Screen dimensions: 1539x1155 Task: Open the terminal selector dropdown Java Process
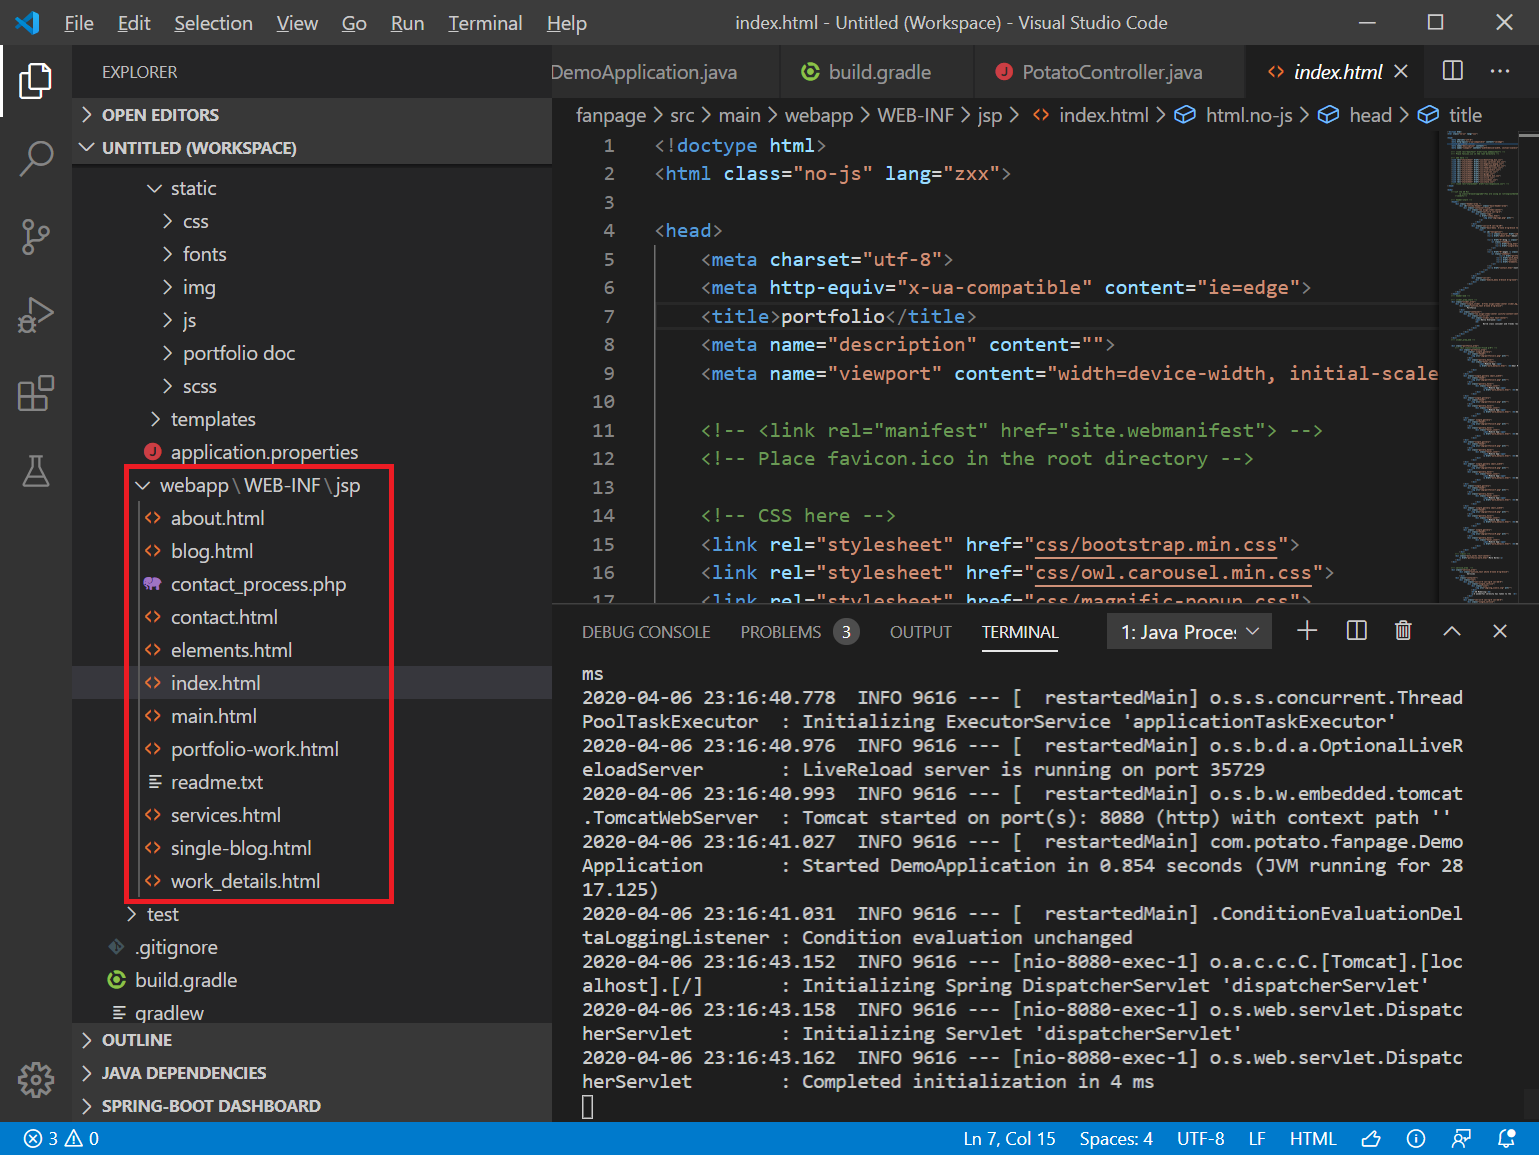tap(1190, 632)
